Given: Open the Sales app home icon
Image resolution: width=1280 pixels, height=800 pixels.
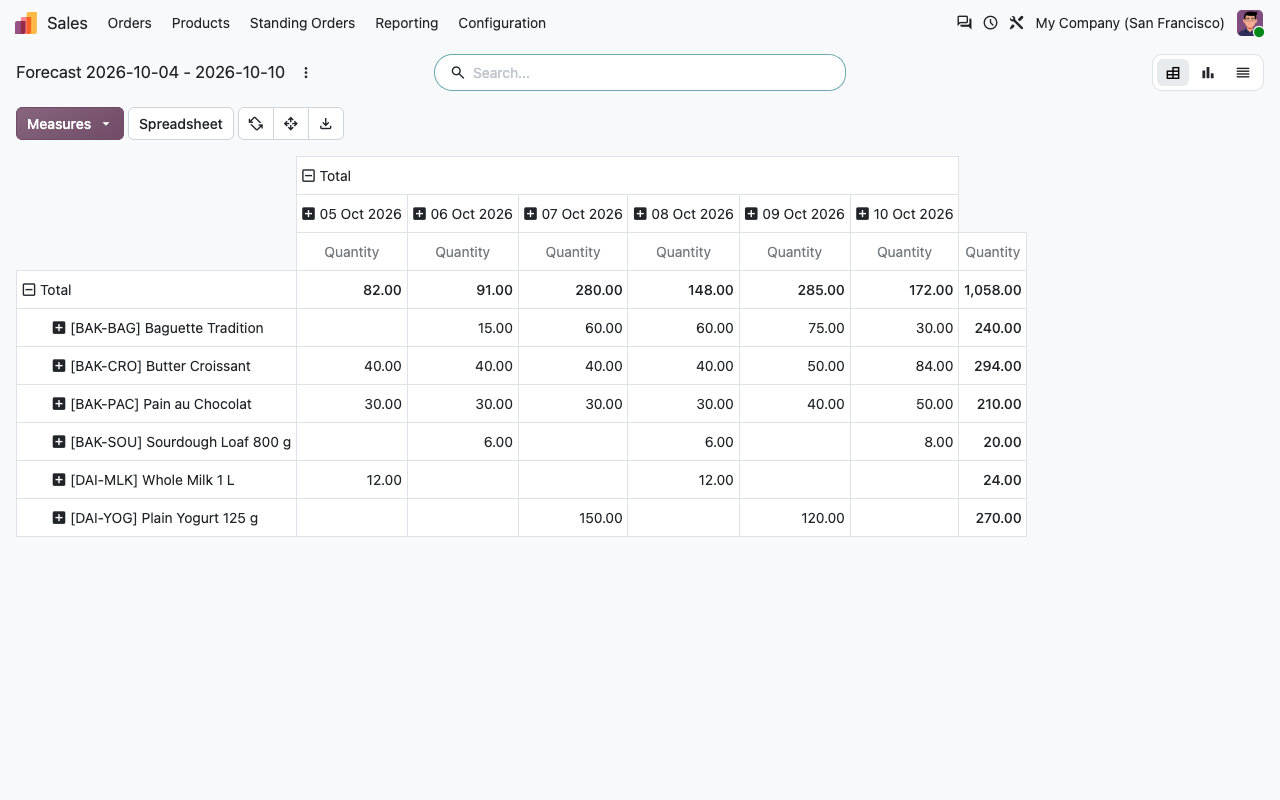Looking at the screenshot, I should [x=26, y=23].
